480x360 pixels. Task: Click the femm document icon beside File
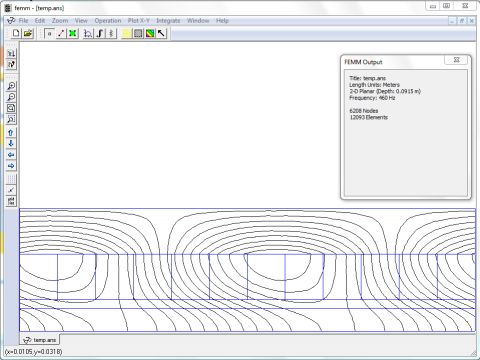(x=11, y=21)
